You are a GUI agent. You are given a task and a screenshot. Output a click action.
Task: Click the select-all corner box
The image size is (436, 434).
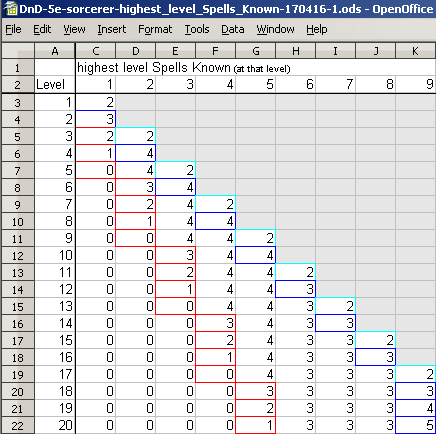click(x=18, y=51)
